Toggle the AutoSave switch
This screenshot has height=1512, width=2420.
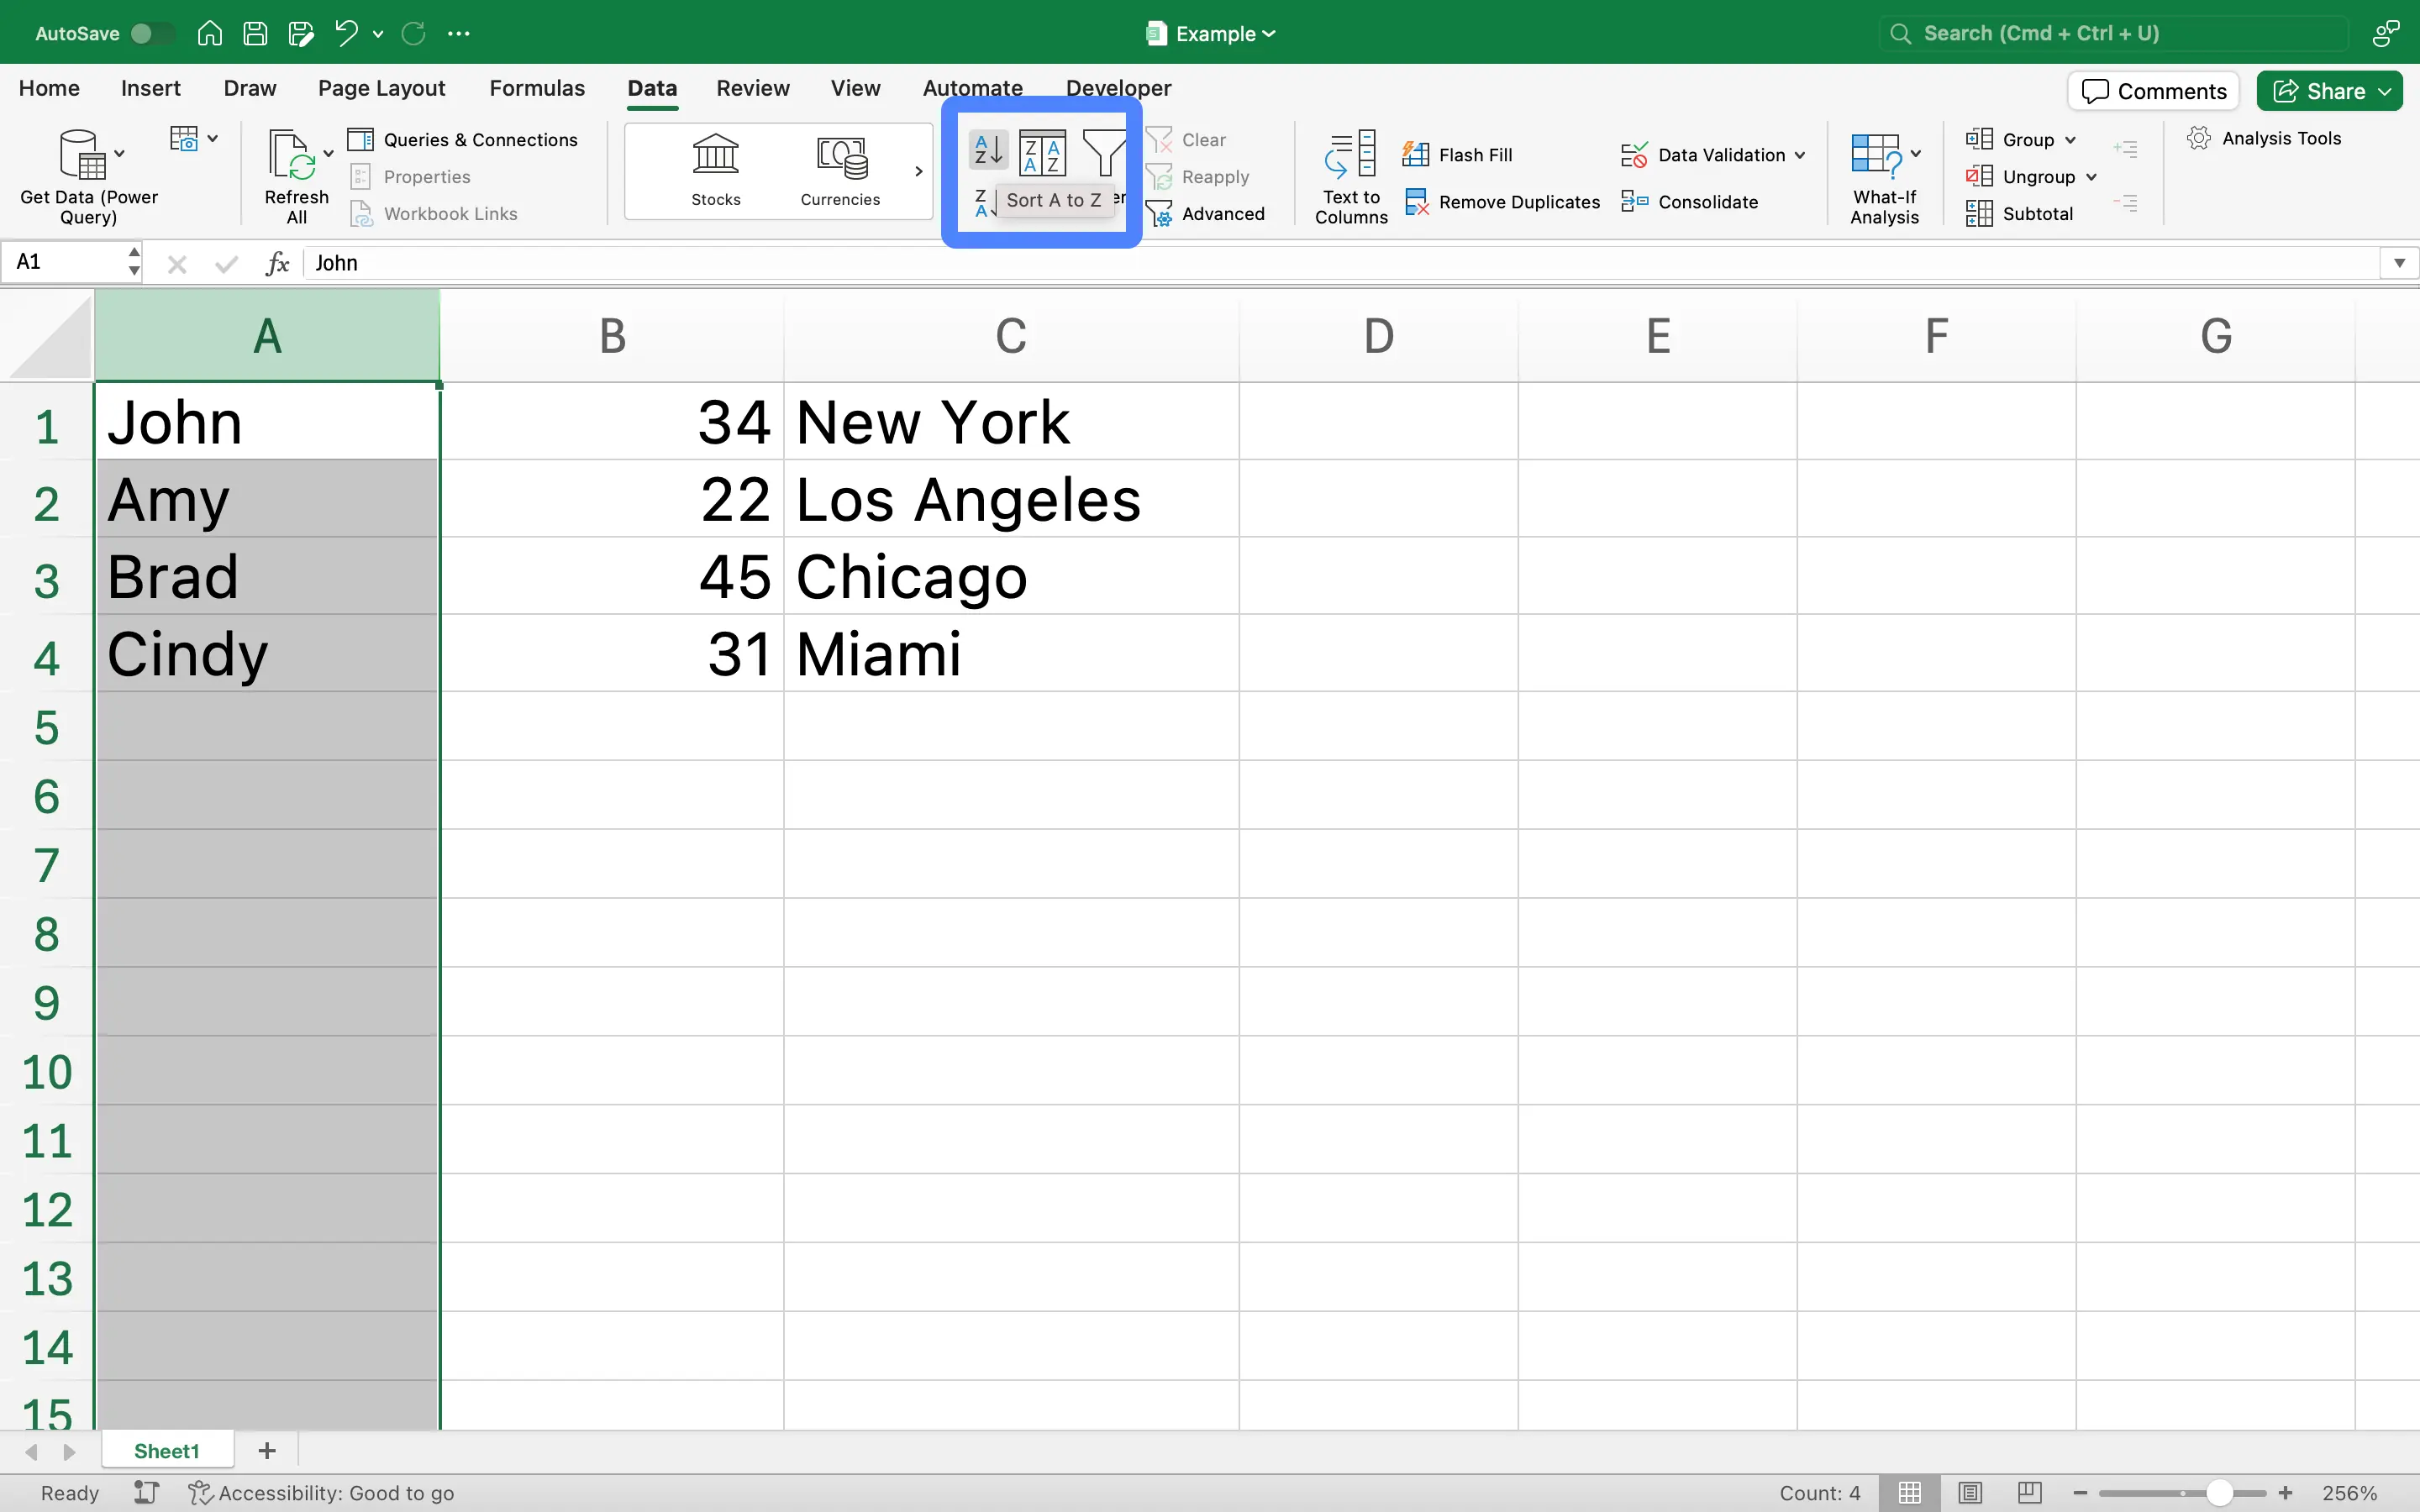(x=152, y=33)
